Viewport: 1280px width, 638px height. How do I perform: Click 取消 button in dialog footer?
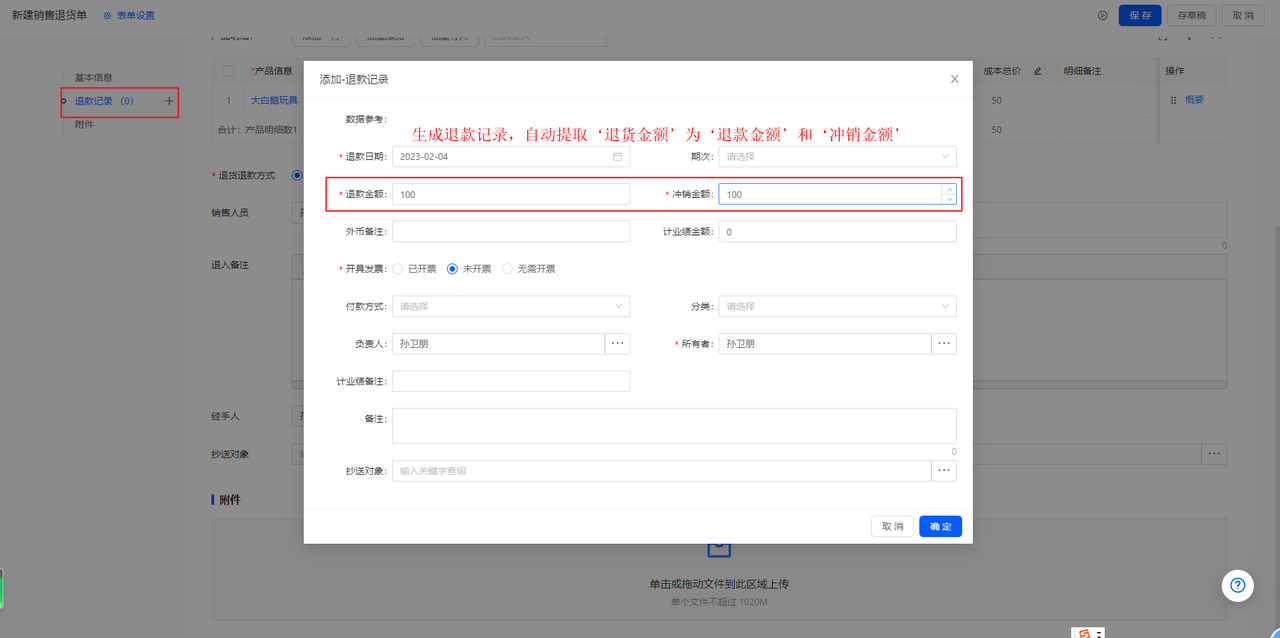click(892, 526)
